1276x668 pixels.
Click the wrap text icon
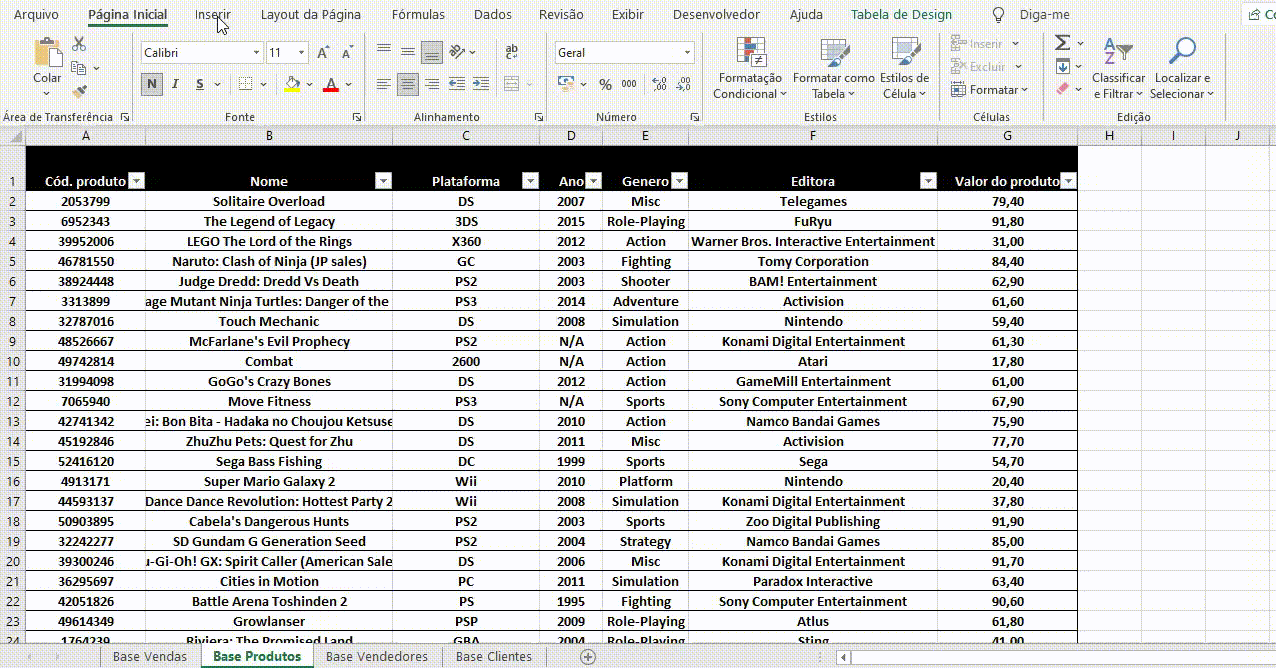click(512, 52)
